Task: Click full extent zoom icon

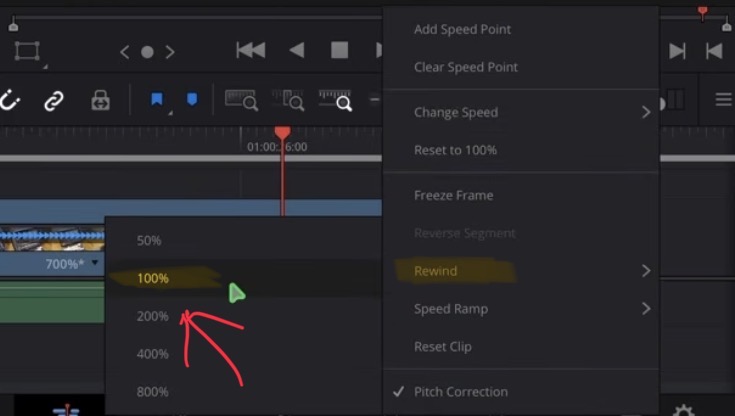Action: point(241,100)
